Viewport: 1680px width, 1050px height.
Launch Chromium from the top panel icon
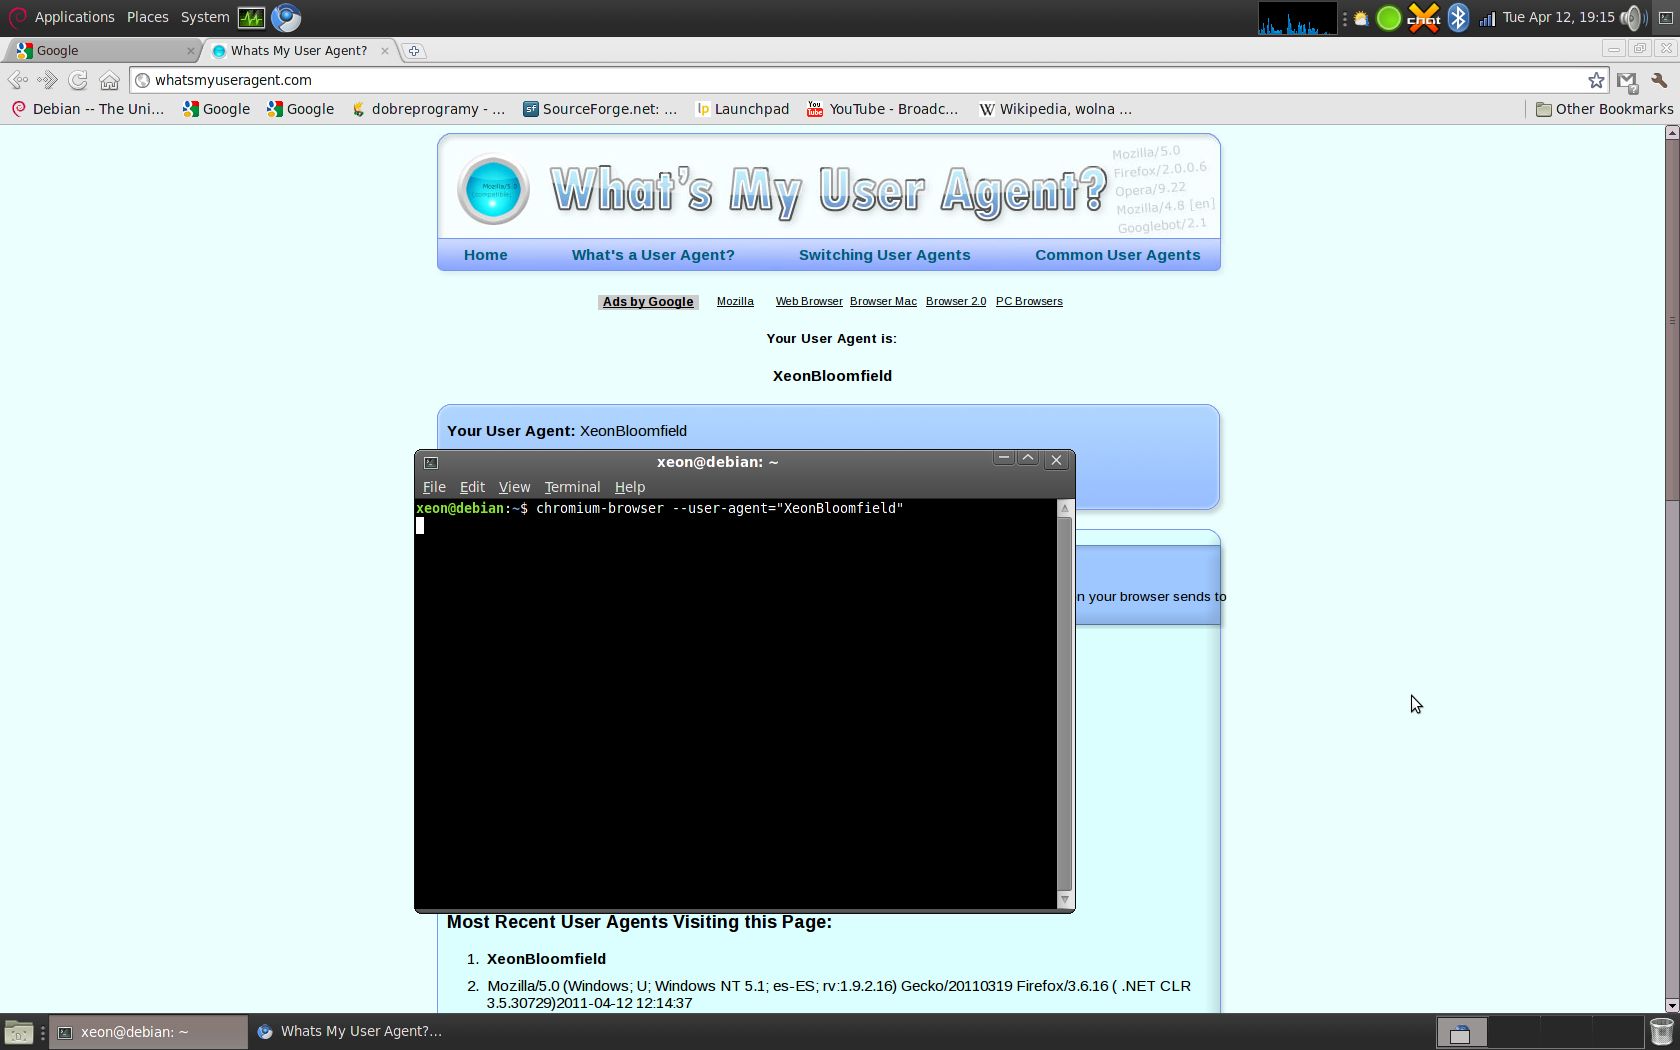pyautogui.click(x=286, y=17)
